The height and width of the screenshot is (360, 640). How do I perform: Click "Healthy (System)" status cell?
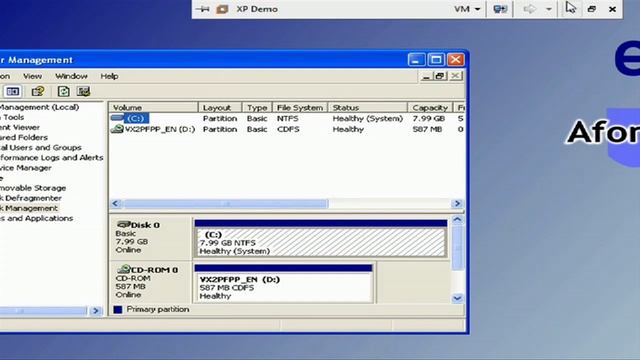point(368,118)
